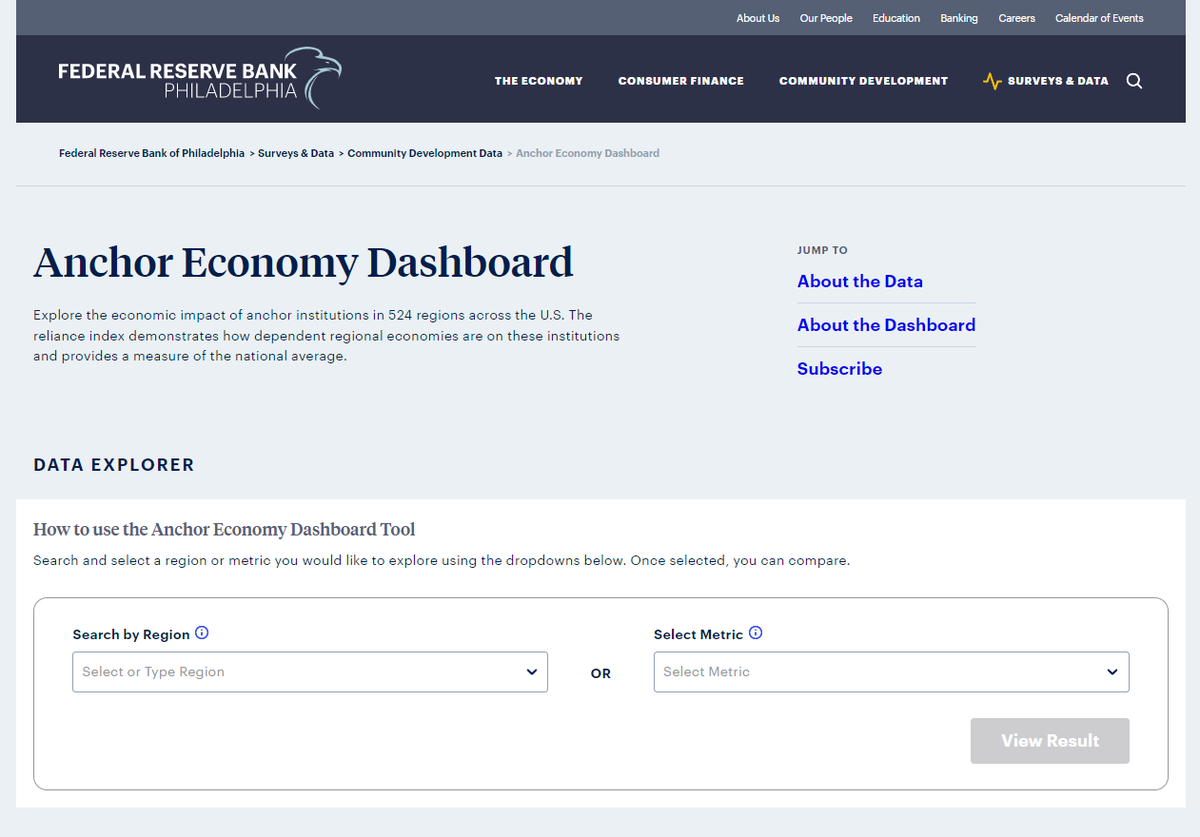The width and height of the screenshot is (1200, 837).
Task: Click the 'How to use the Anchor Economy Dashboard Tool' heading
Action: [224, 529]
